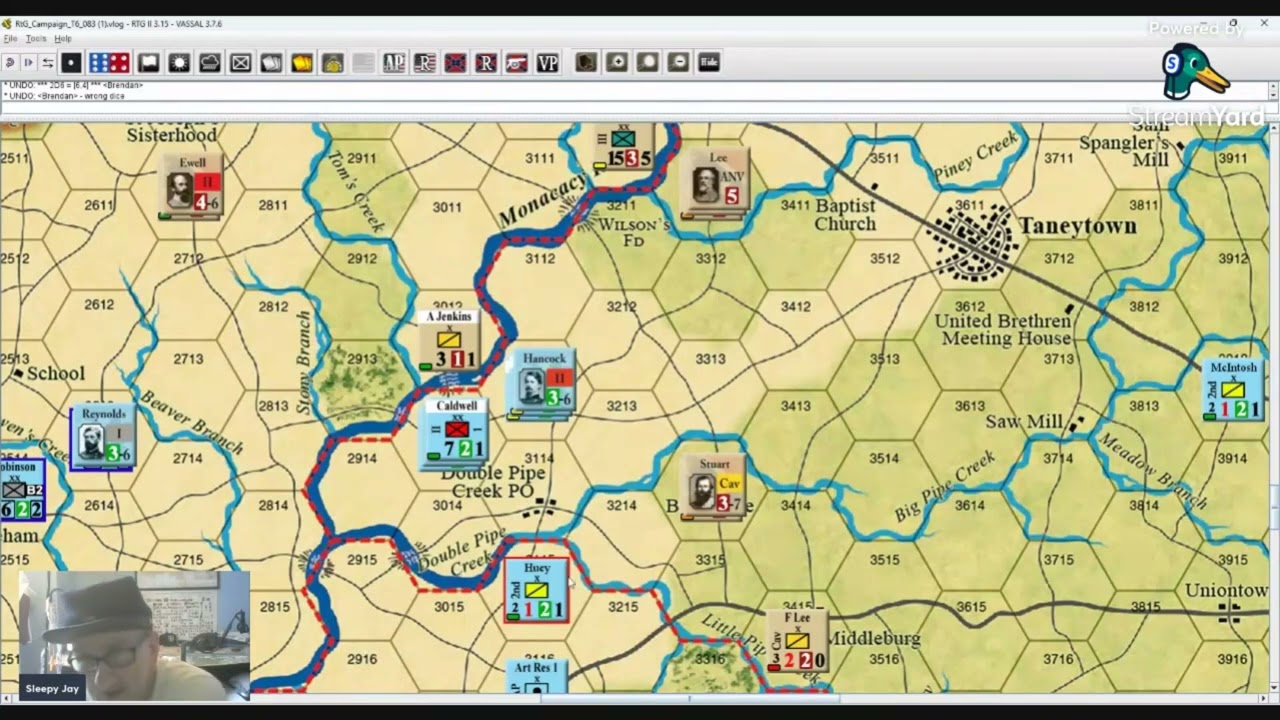Select the F Lee cavalry counter

coord(797,641)
